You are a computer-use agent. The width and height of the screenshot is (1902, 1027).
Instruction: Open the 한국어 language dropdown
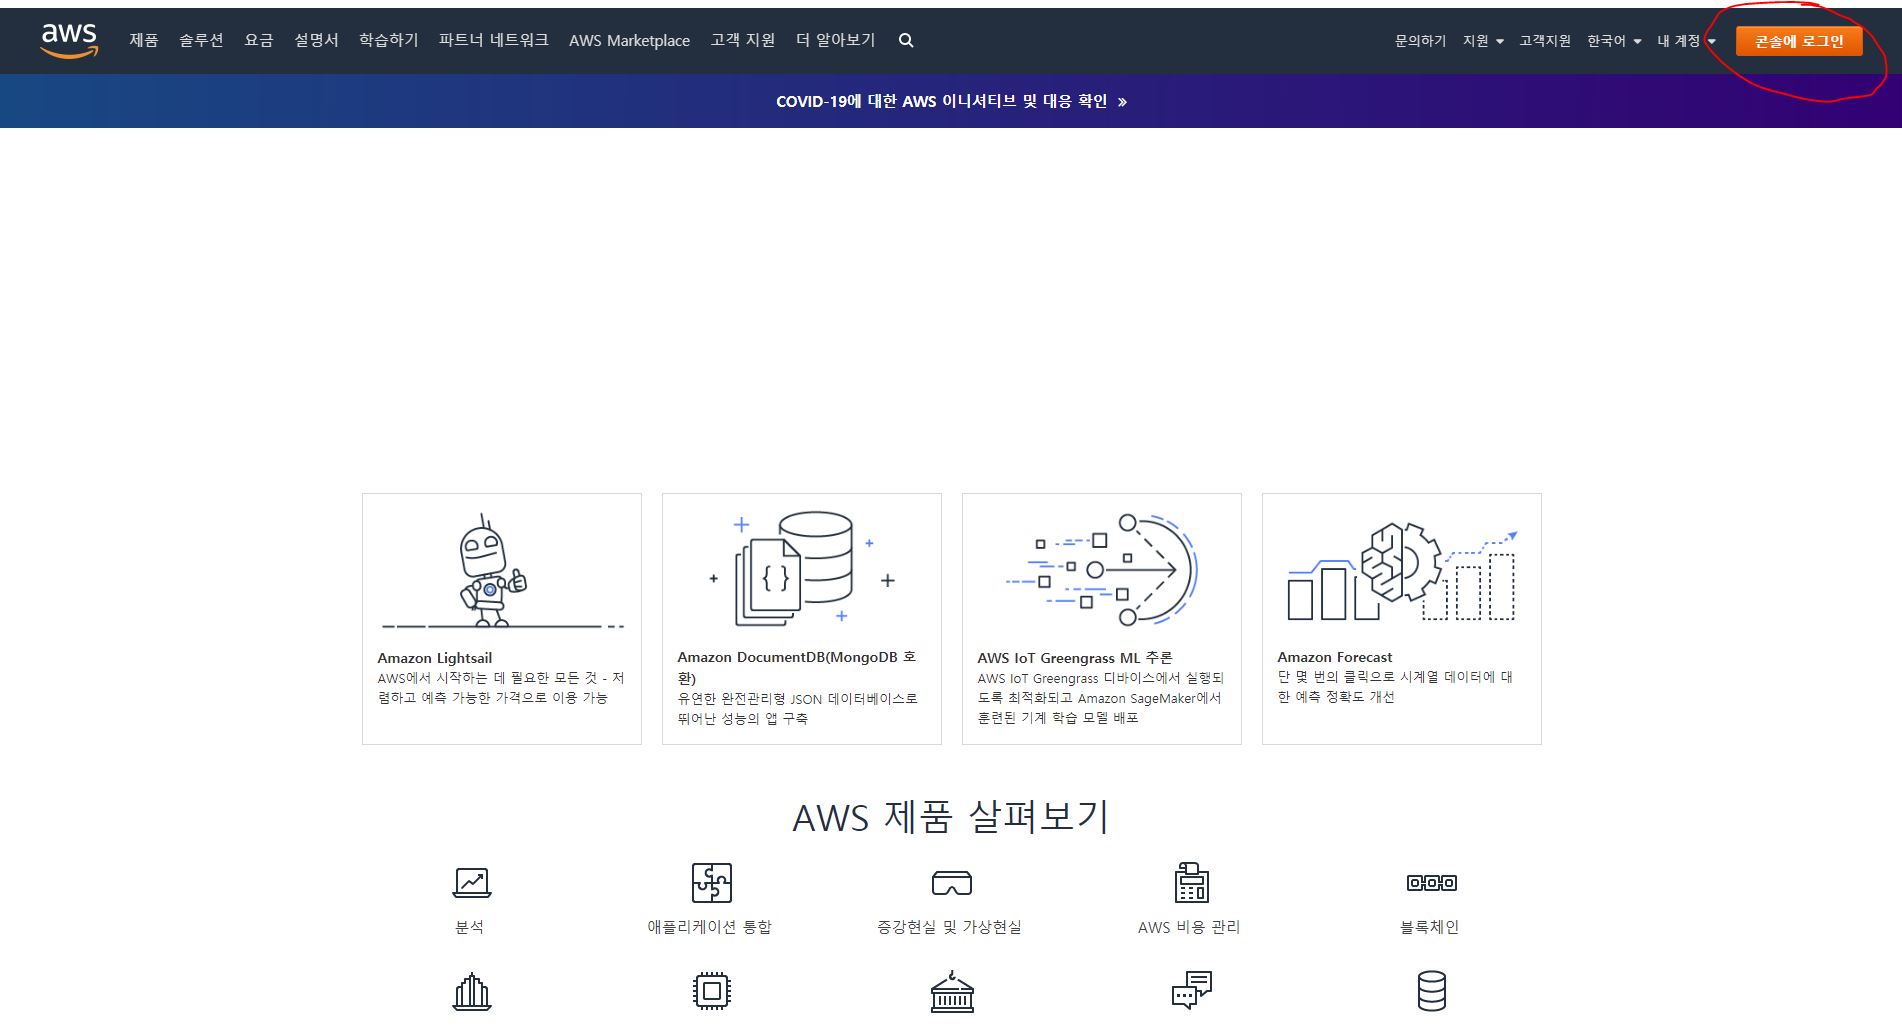tap(1614, 41)
